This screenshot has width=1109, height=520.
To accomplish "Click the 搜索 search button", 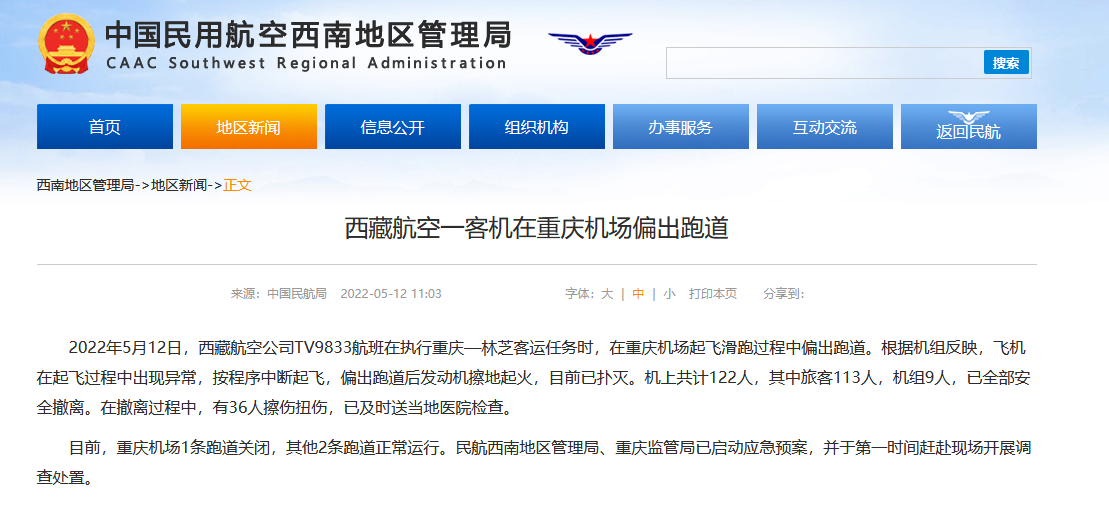I will (x=1006, y=63).
